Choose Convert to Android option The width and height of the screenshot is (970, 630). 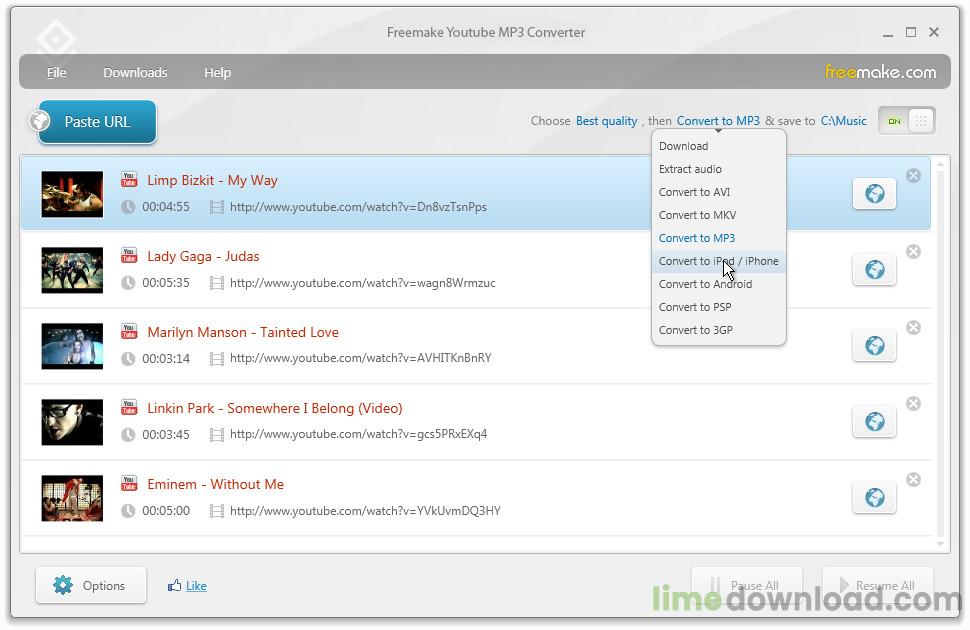tap(719, 284)
